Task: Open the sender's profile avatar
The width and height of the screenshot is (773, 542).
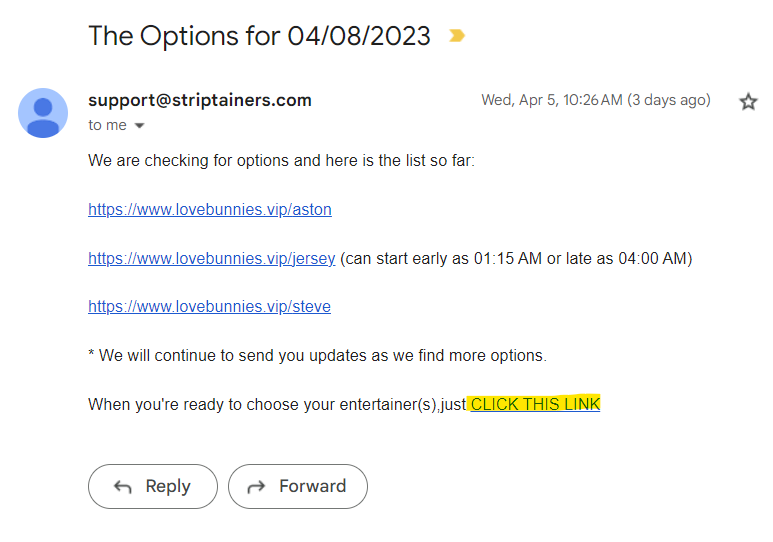Action: (43, 113)
